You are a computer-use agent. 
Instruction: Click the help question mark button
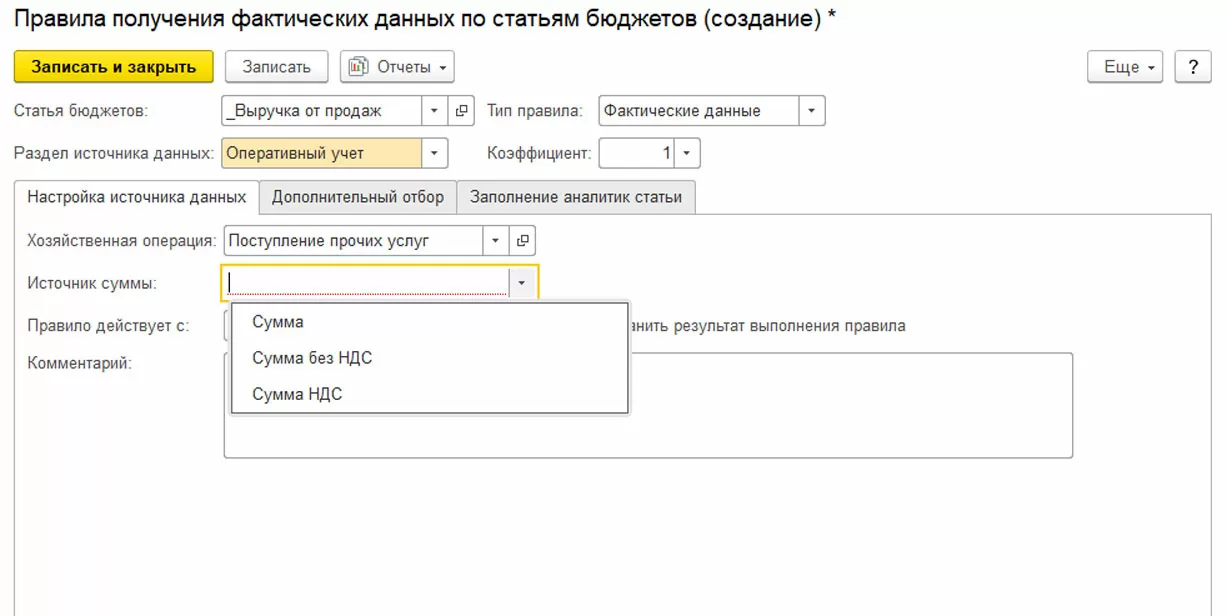coord(1192,67)
